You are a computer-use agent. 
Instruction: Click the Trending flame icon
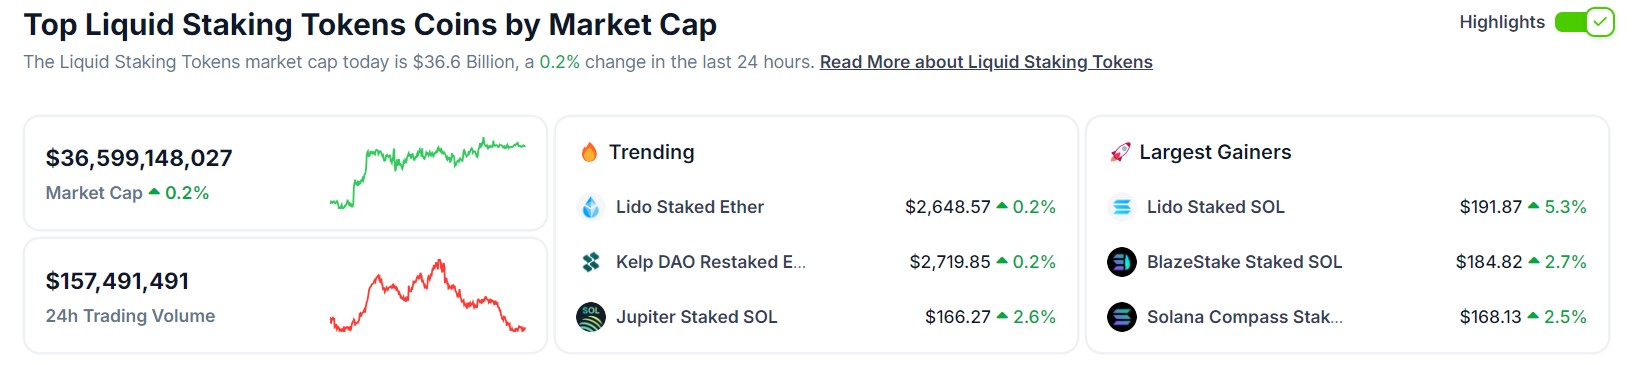589,152
